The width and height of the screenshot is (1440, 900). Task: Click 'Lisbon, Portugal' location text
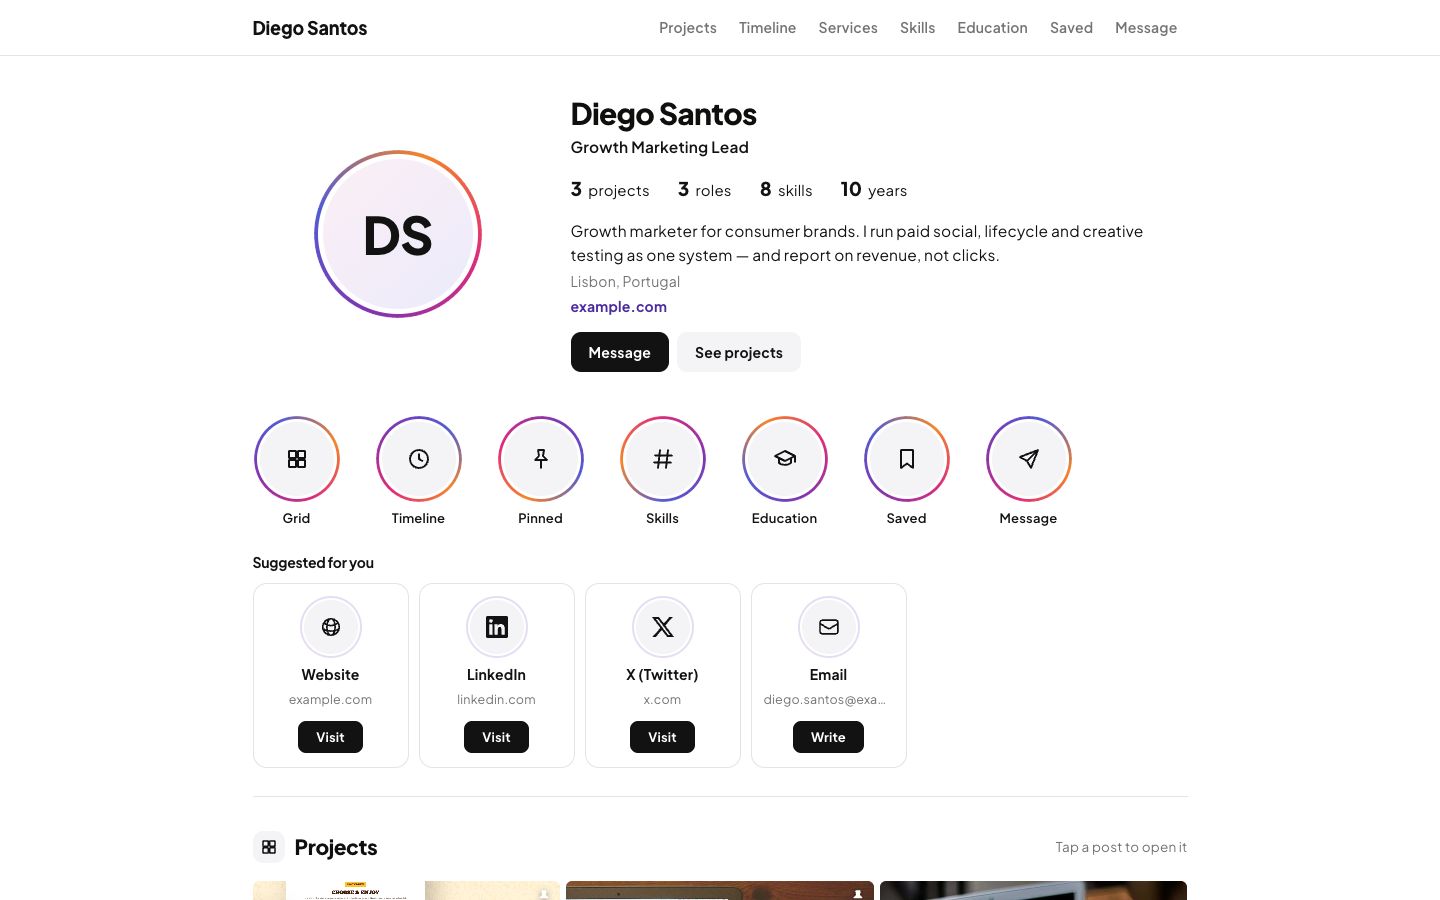625,282
